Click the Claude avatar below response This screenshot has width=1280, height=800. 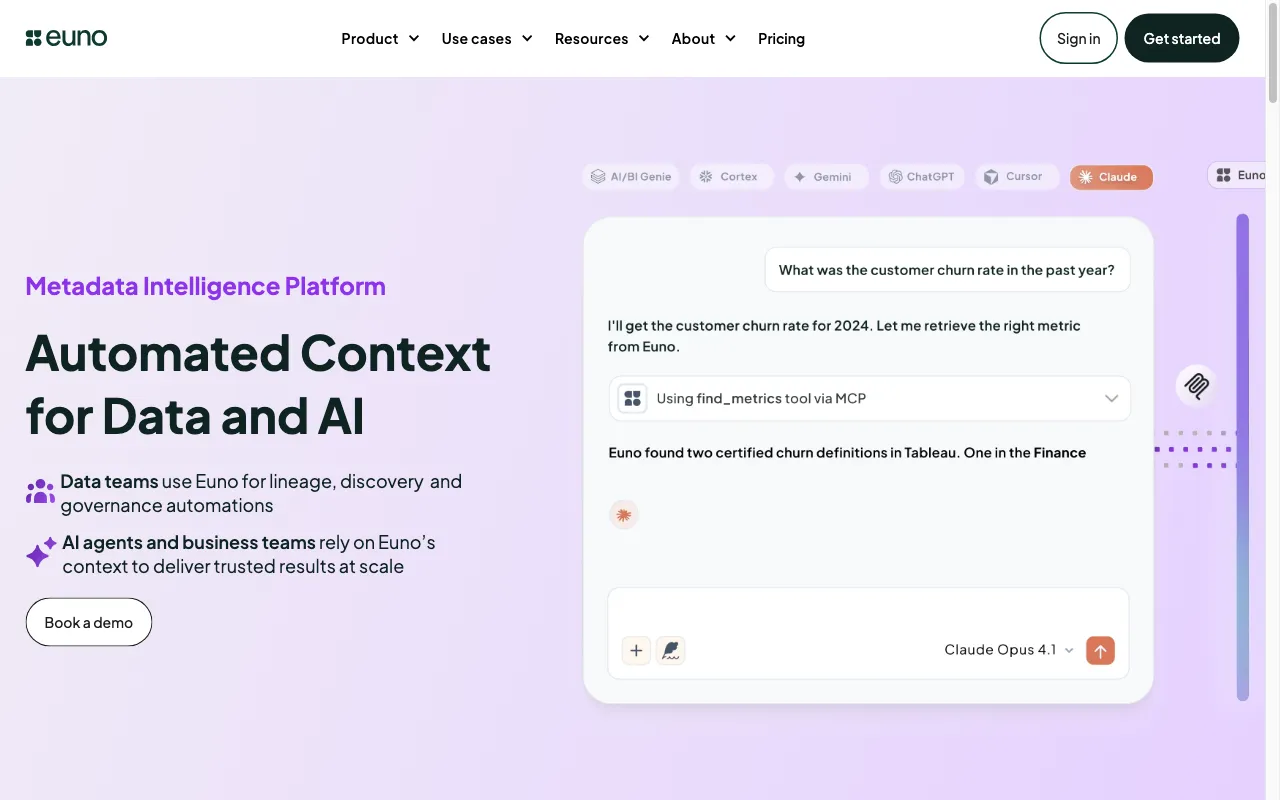click(624, 515)
